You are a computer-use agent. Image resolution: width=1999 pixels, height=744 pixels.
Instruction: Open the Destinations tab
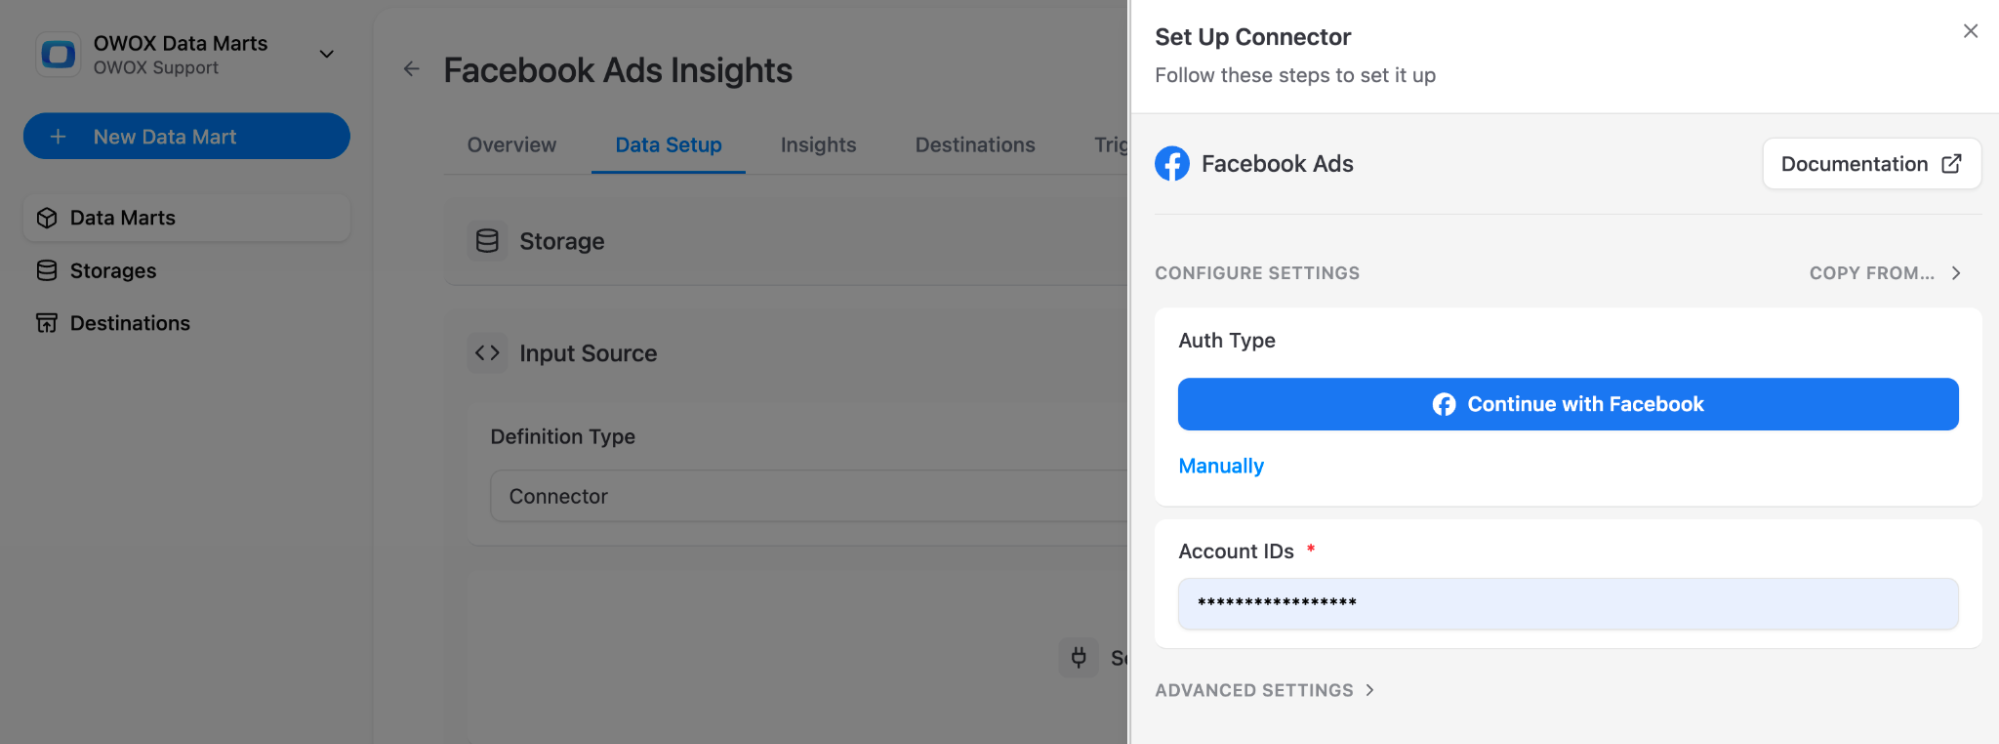pos(975,145)
